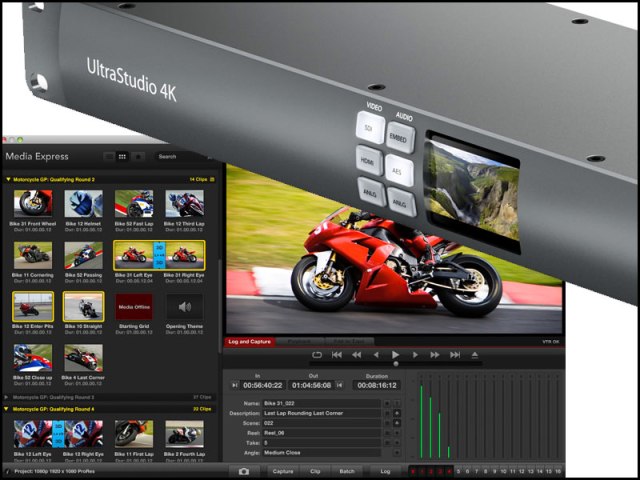Skip to start of clip
640x480 pixels.
(x=337, y=355)
